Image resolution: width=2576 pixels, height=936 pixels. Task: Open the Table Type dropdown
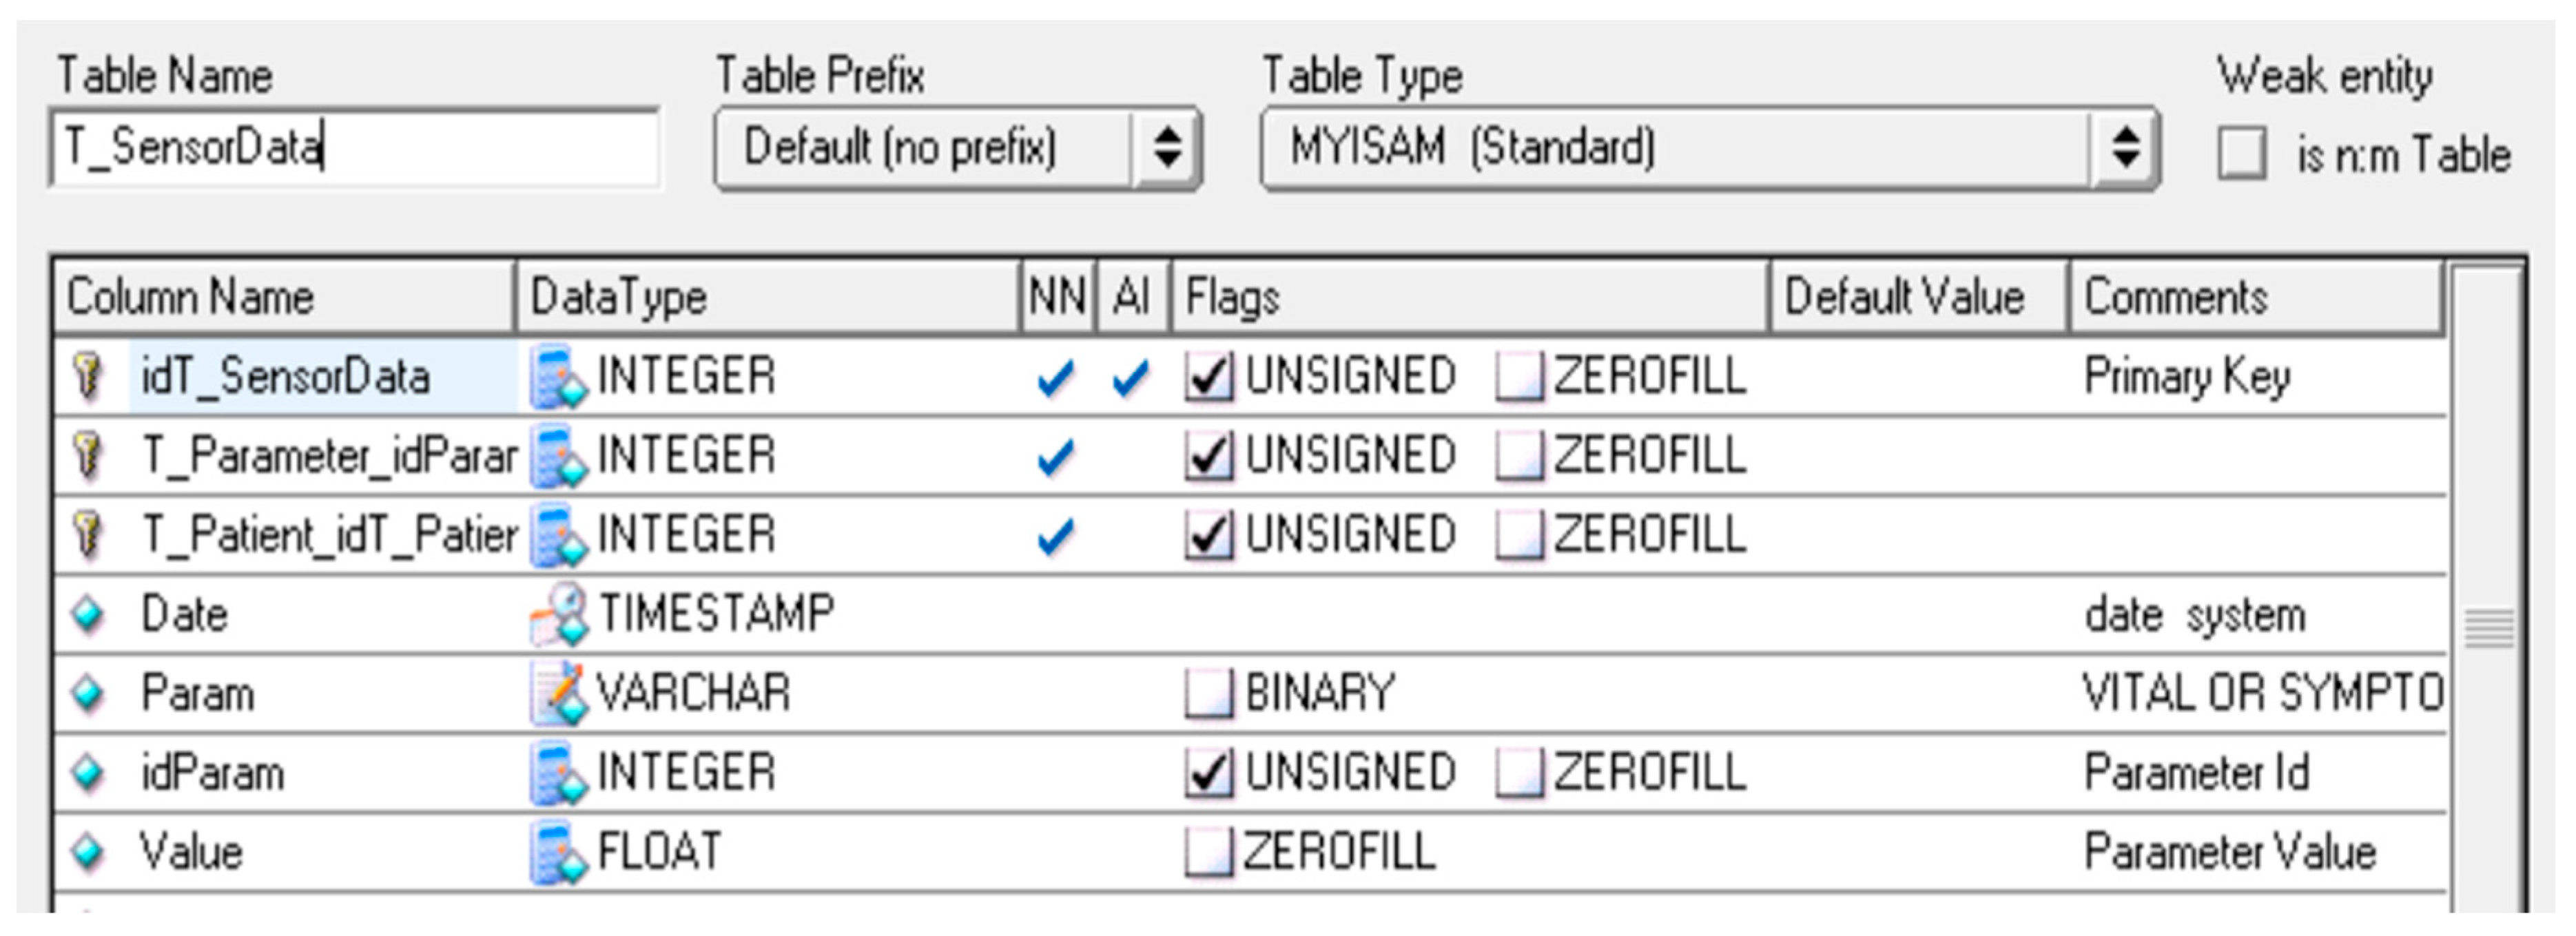coord(2124,148)
